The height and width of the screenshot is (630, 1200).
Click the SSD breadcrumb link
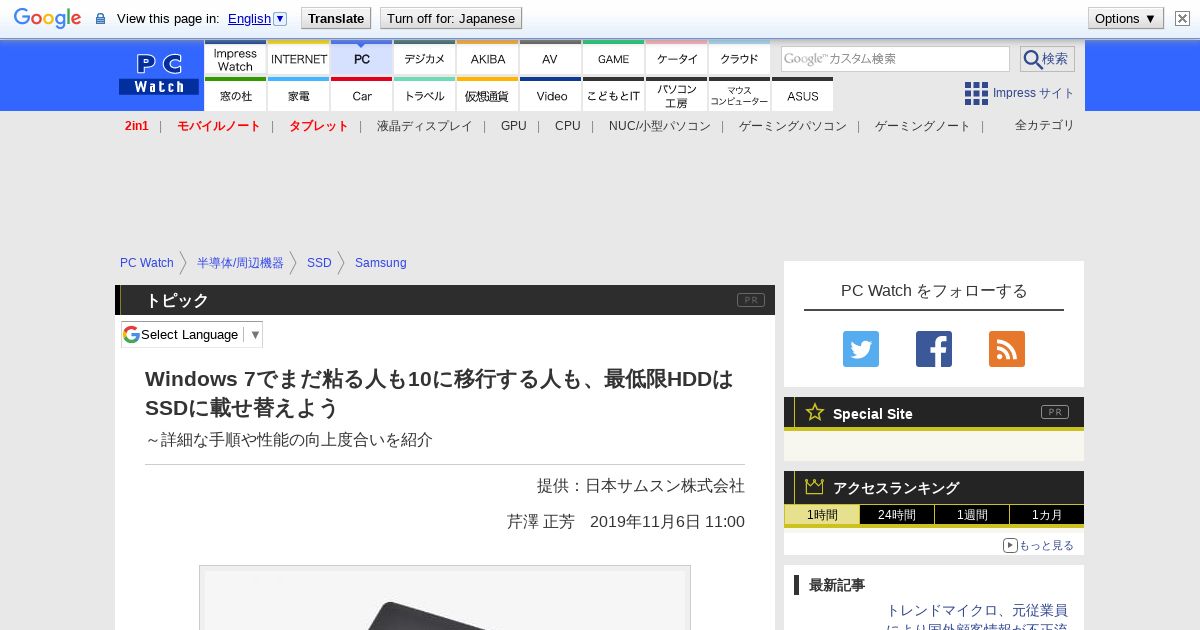point(319,263)
